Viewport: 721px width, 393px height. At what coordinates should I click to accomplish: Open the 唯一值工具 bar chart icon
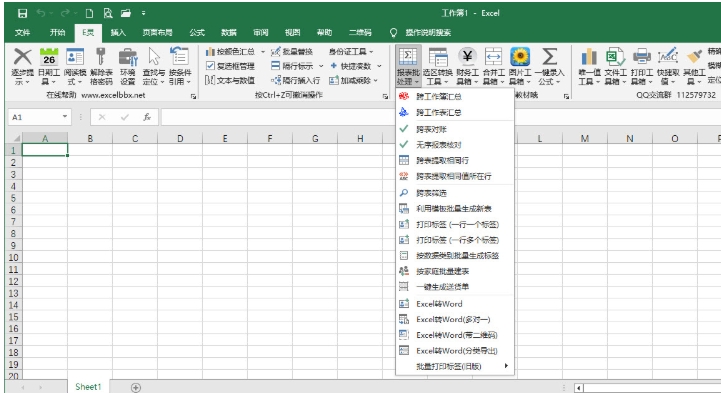589,57
